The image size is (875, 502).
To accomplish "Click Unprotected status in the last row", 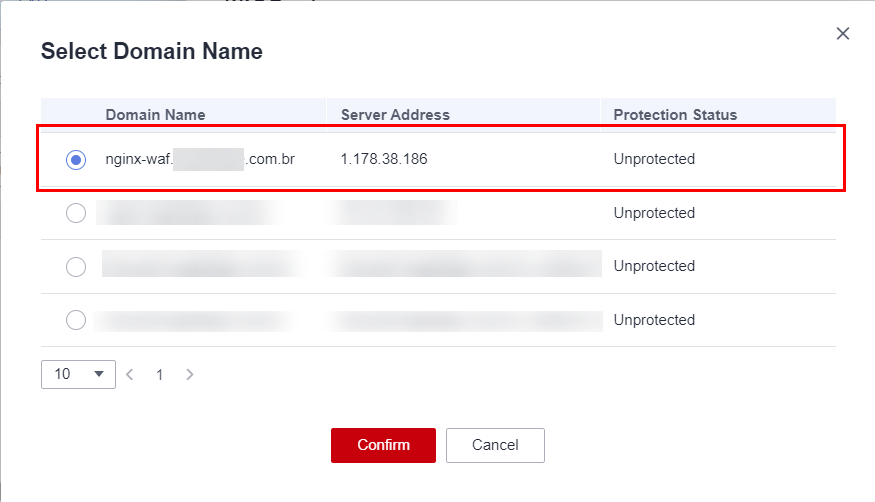I will (x=654, y=320).
